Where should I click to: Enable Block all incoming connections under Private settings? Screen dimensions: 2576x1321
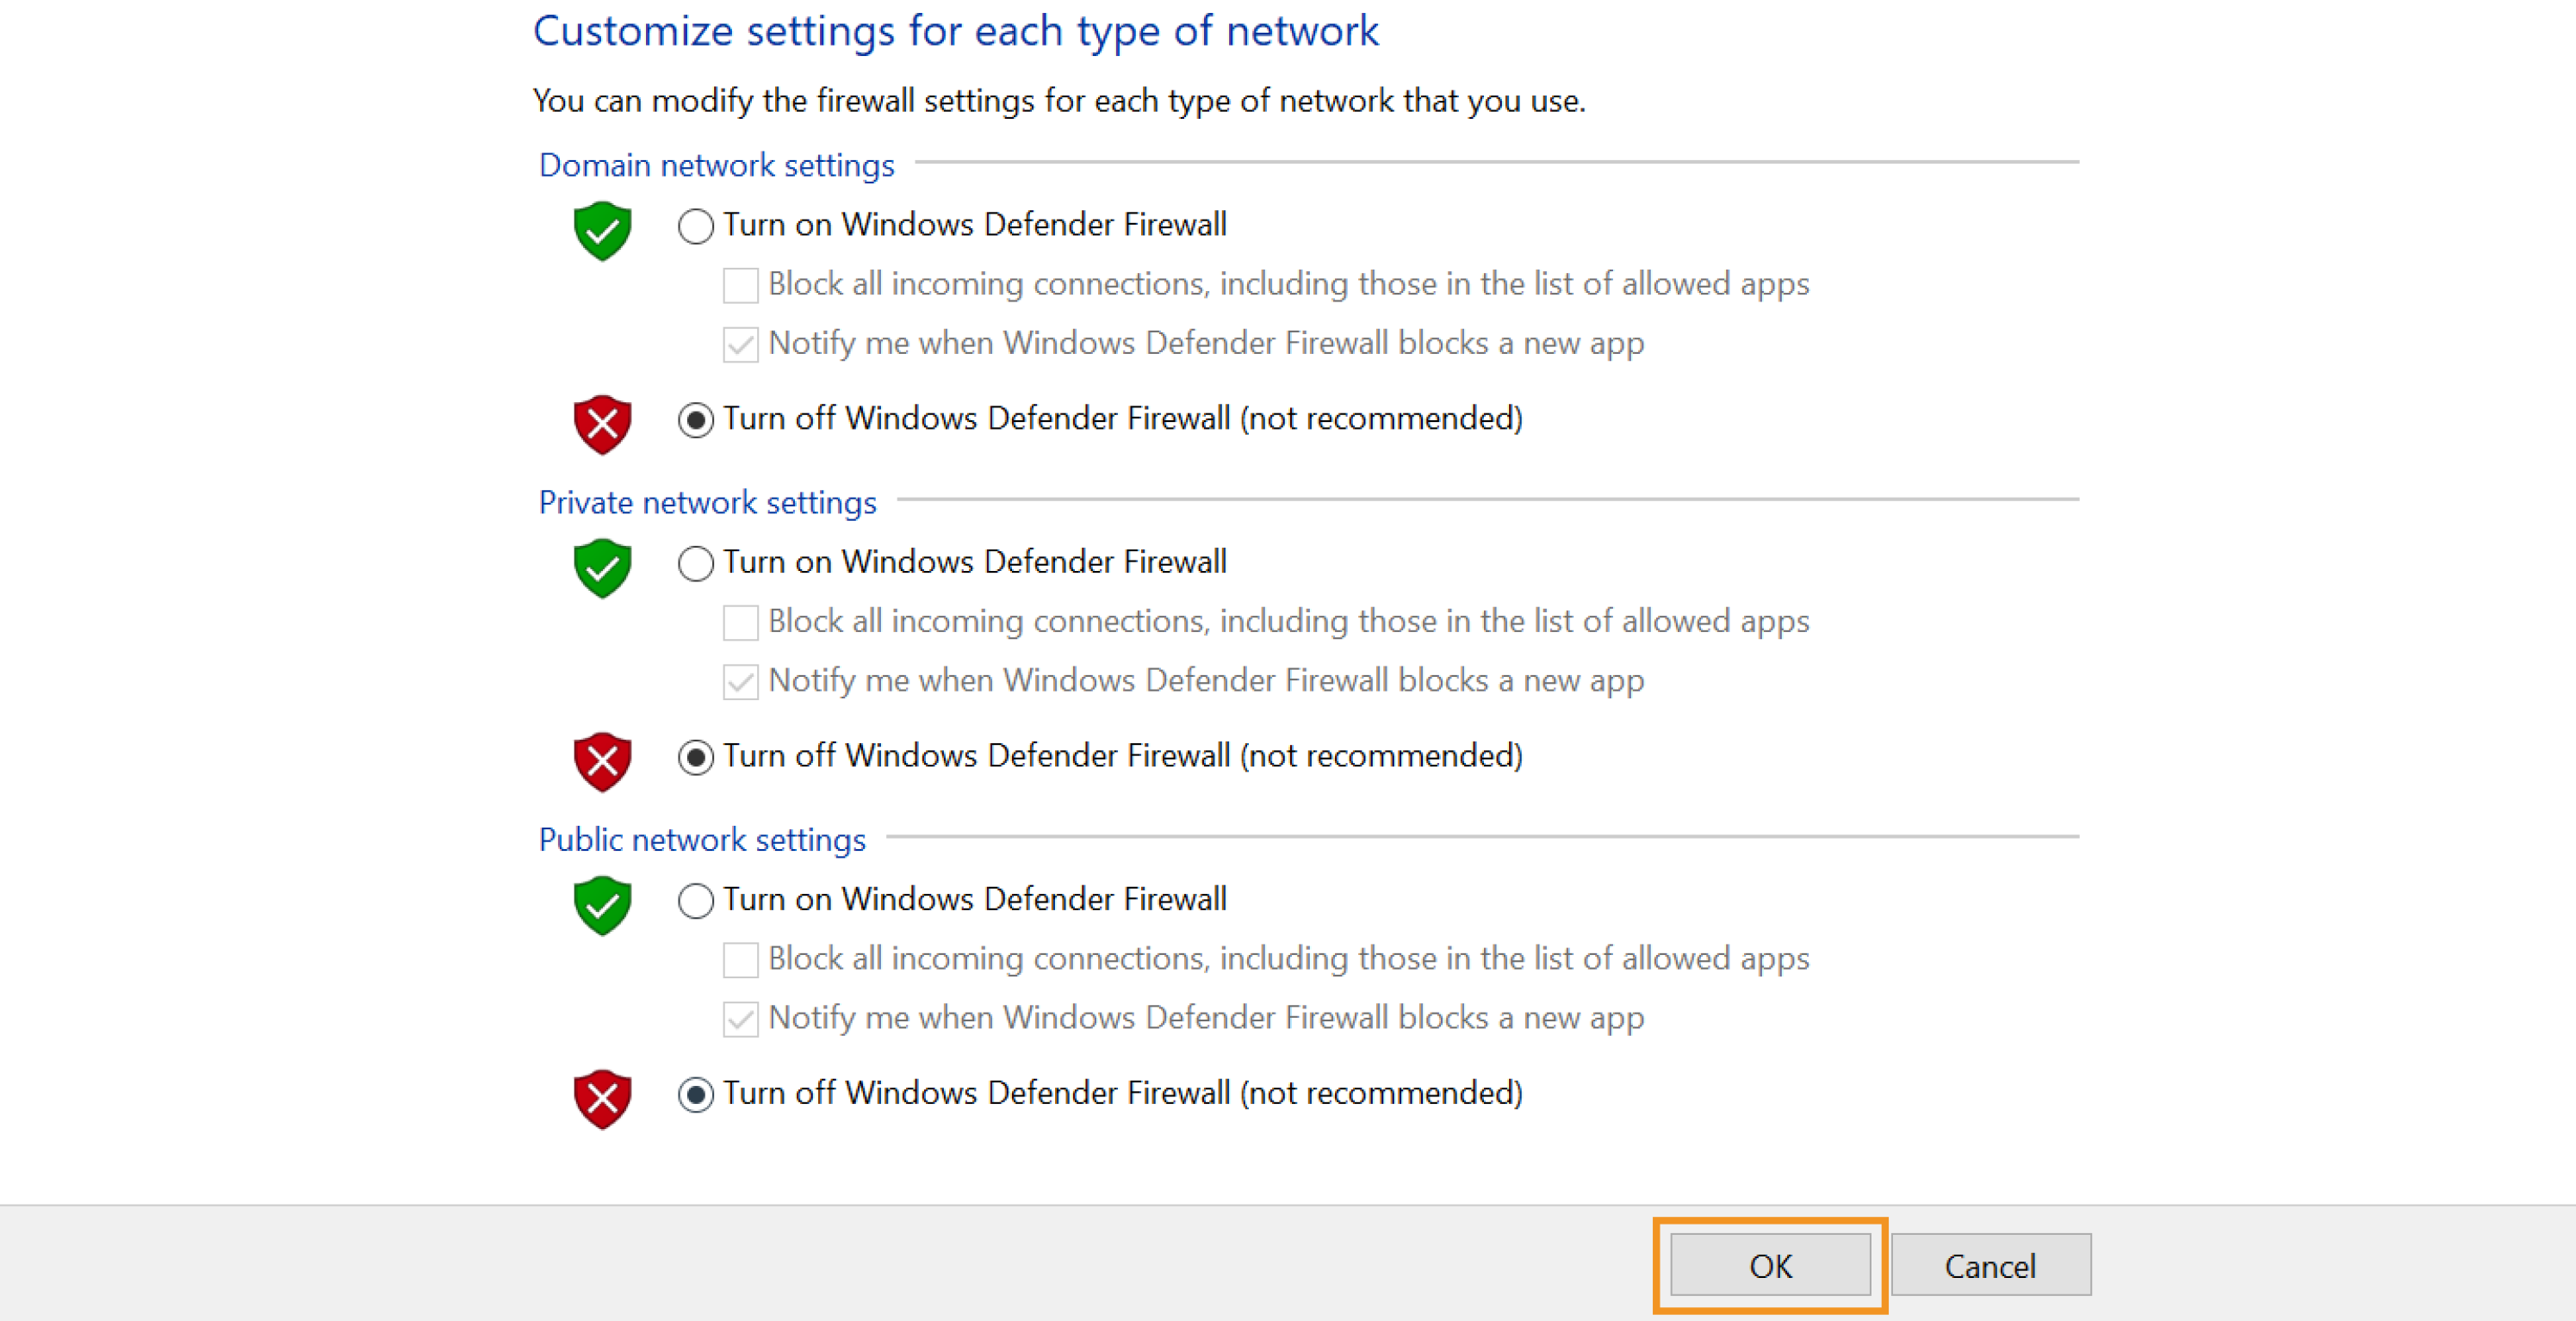coord(739,622)
